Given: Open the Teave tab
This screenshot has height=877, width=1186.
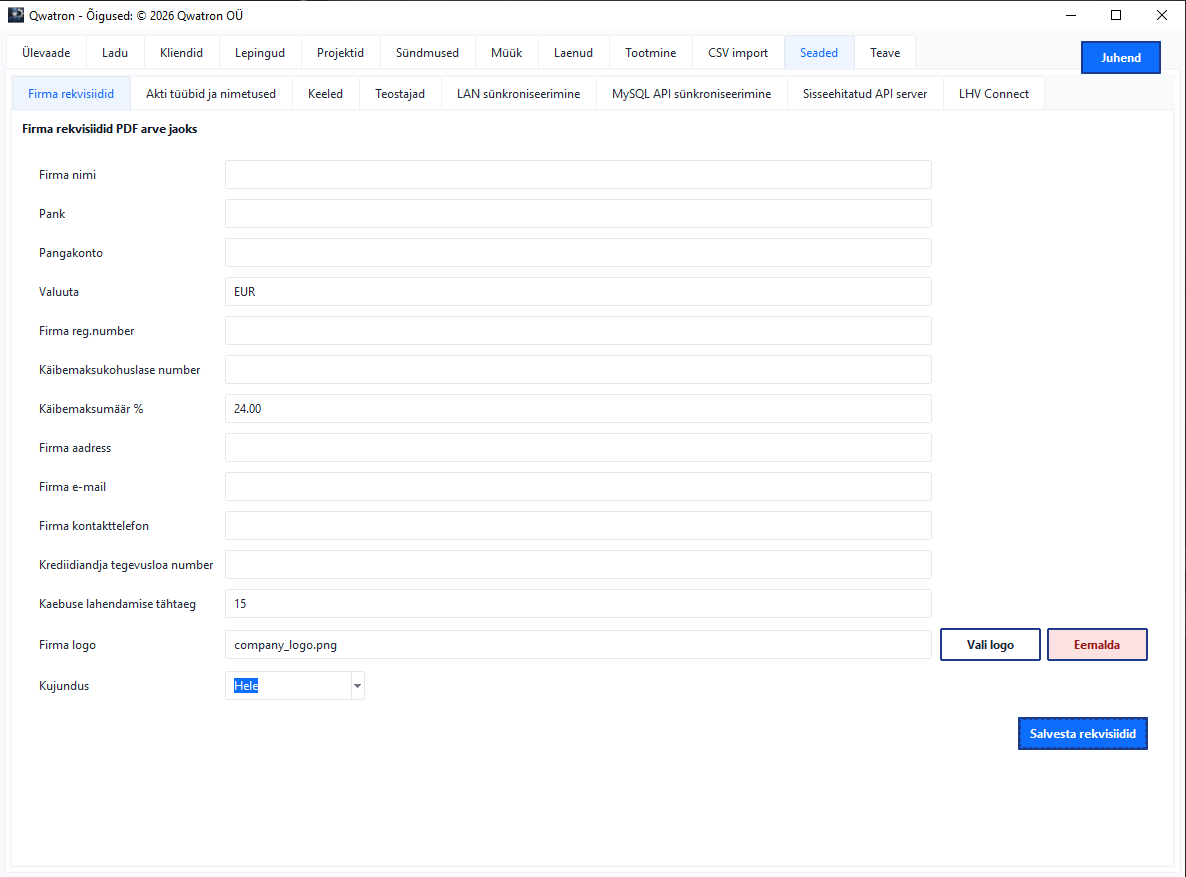Looking at the screenshot, I should pyautogui.click(x=885, y=53).
